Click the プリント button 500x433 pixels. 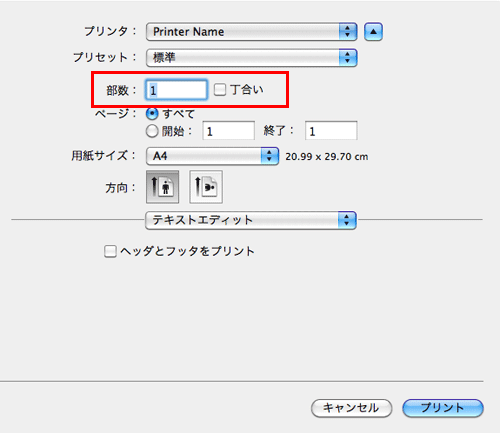(x=443, y=408)
